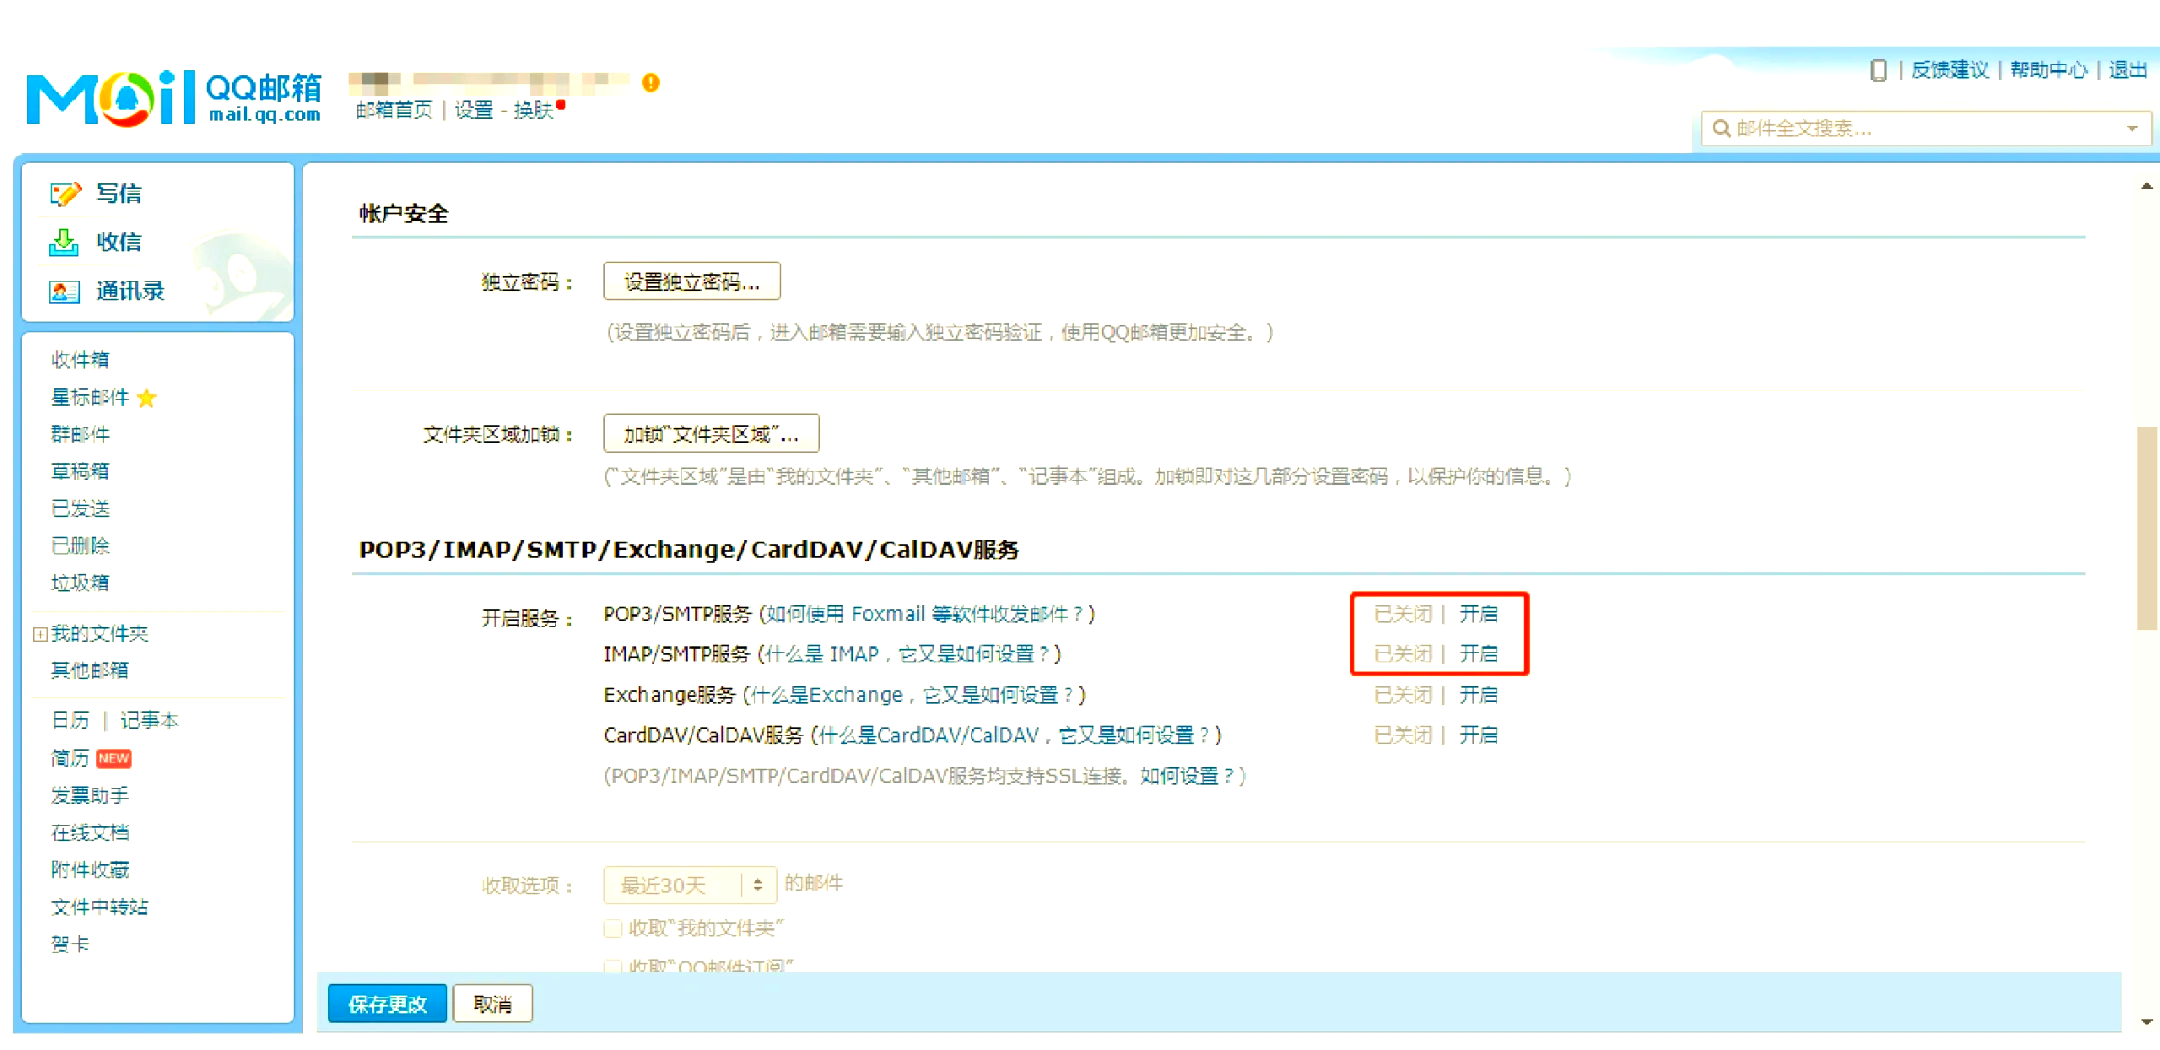Screen dimensions: 2160x1050
Task: Open 发票助手 in sidebar
Action: coord(90,796)
